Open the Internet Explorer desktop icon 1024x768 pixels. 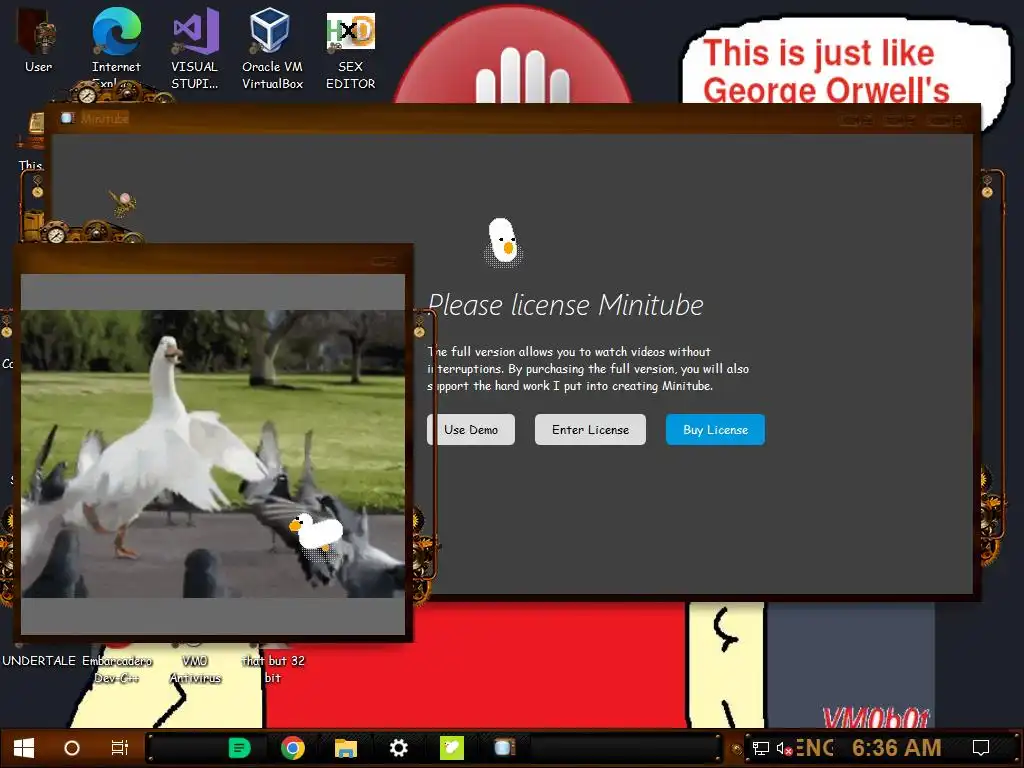(x=116, y=47)
